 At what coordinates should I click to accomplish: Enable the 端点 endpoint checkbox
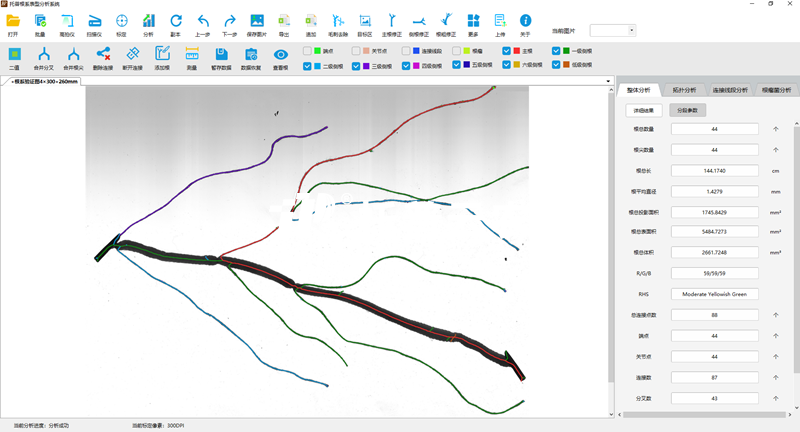[307, 50]
